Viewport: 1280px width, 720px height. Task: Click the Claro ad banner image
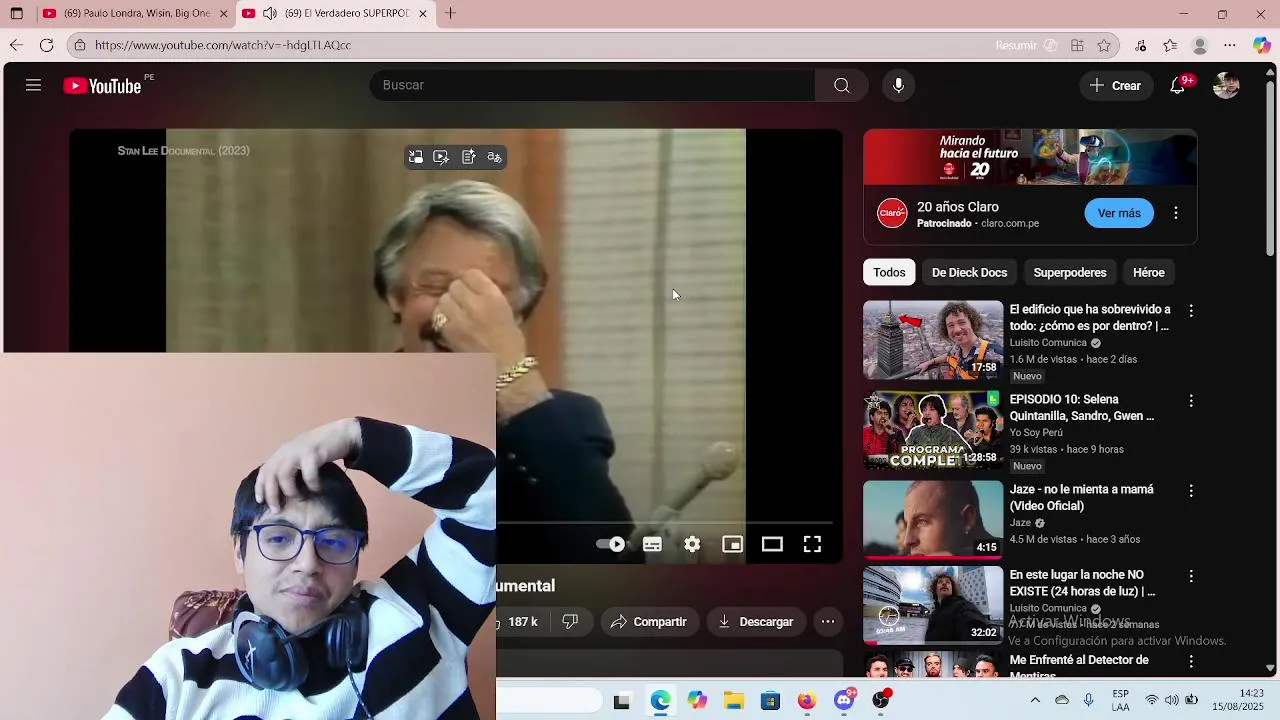1030,157
